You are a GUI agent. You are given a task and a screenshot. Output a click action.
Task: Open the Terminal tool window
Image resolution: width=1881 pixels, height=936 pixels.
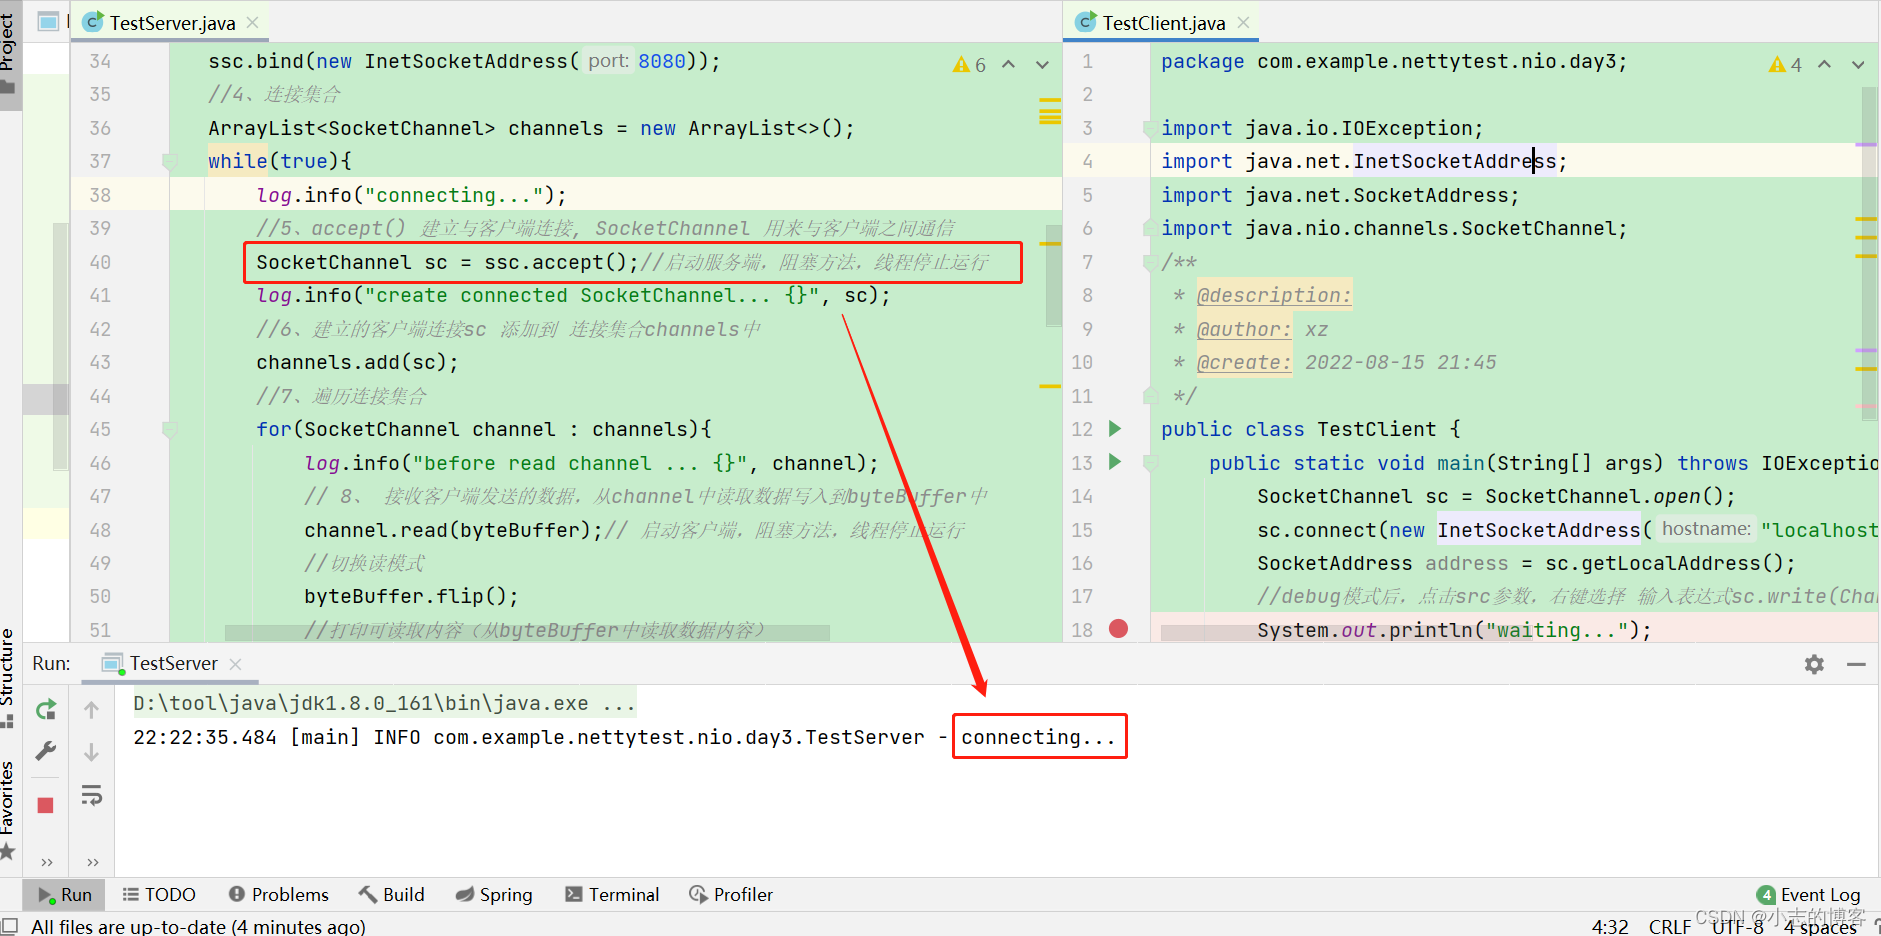tap(612, 895)
